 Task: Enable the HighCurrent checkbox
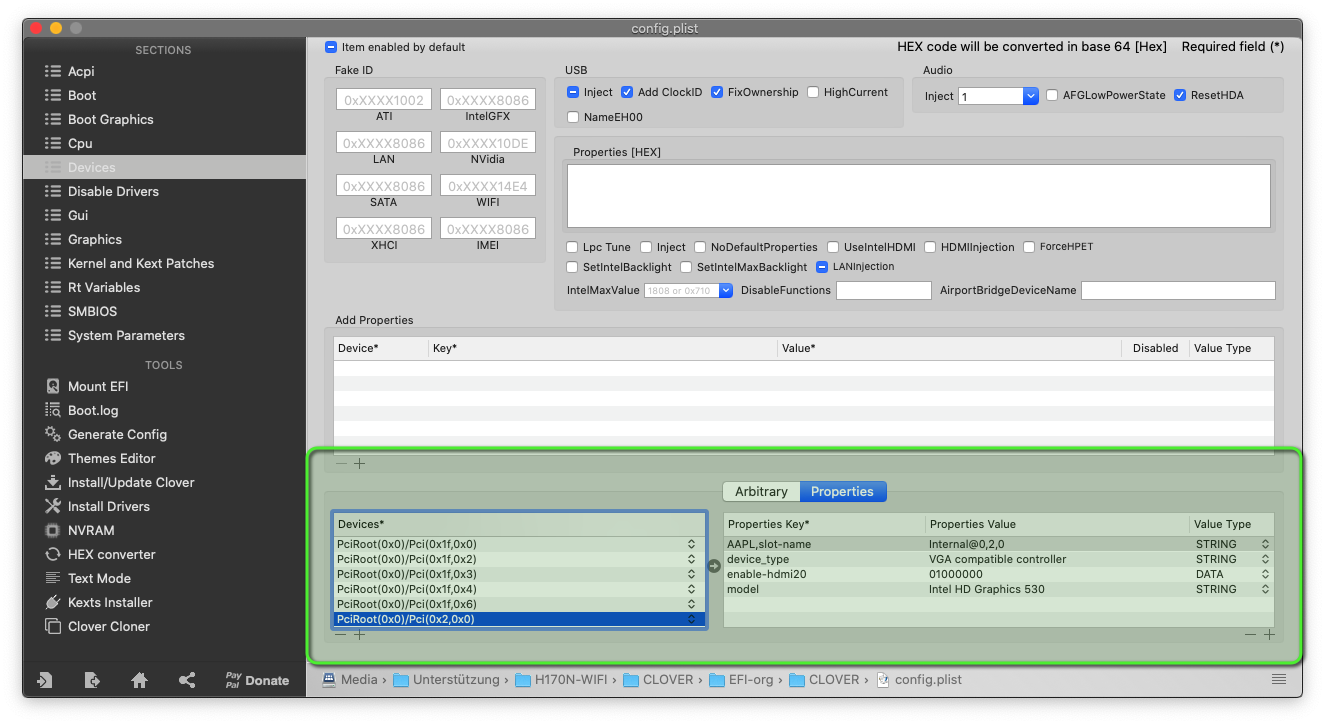813,92
